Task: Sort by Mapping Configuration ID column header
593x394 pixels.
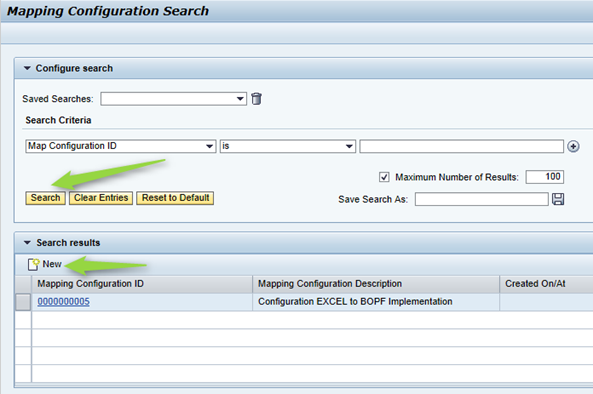Action: coord(142,284)
